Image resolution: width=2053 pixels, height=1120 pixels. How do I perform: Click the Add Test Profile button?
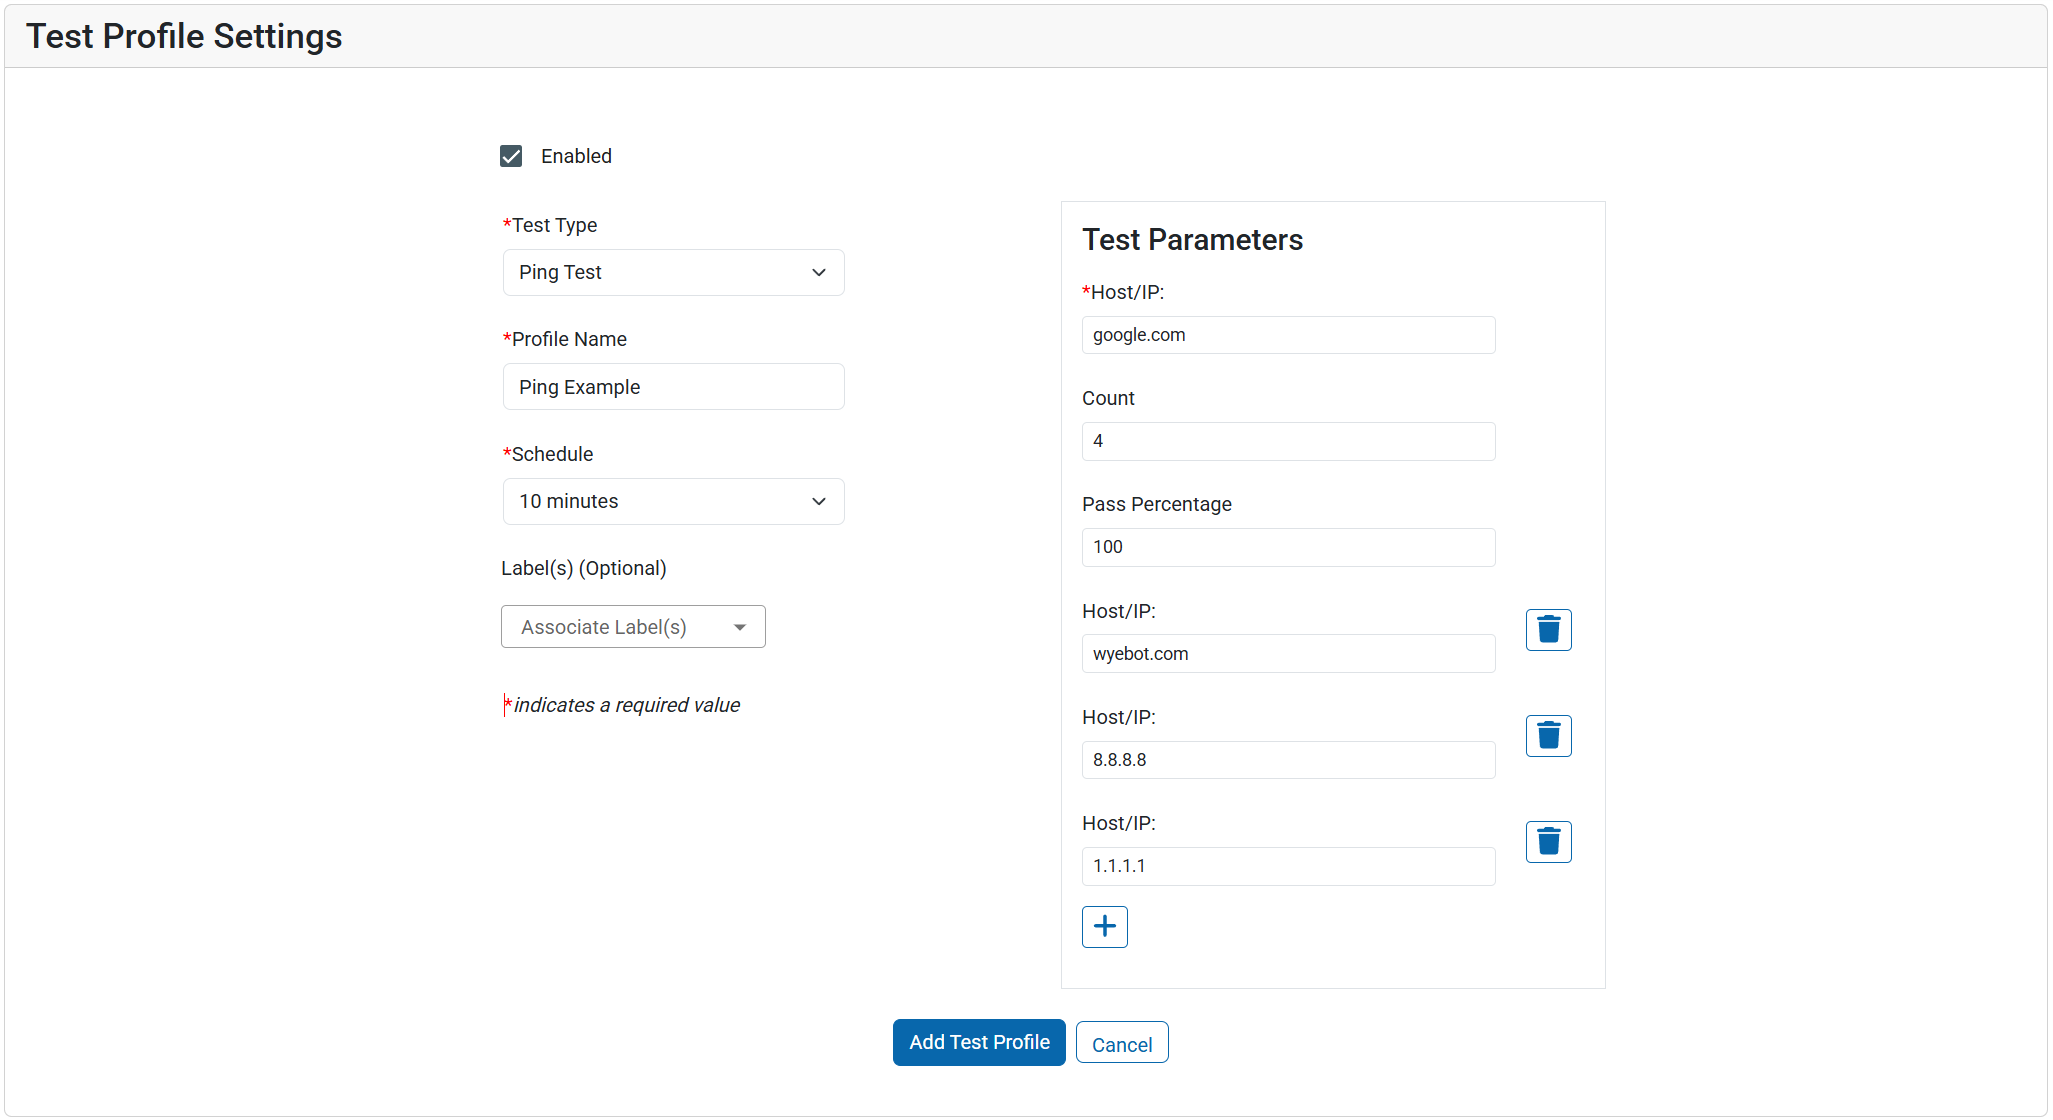(978, 1043)
